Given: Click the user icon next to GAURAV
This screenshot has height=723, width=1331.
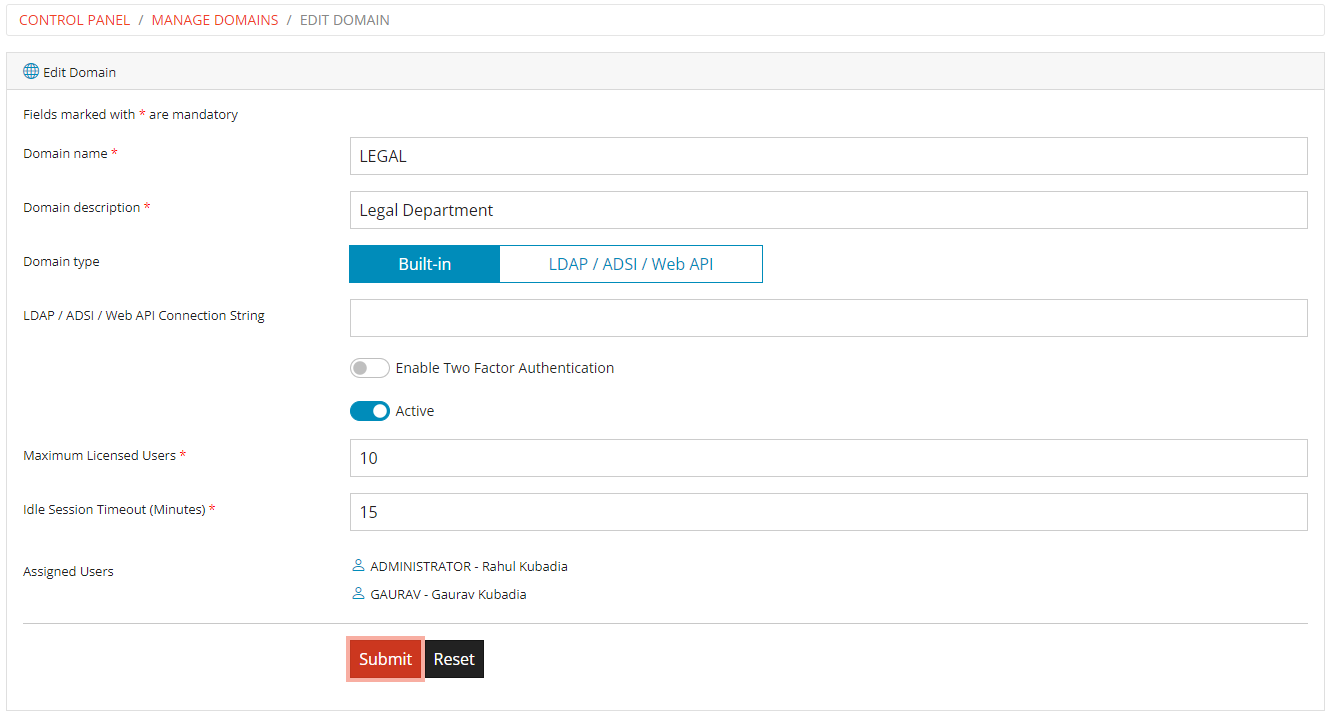Looking at the screenshot, I should click(x=358, y=593).
